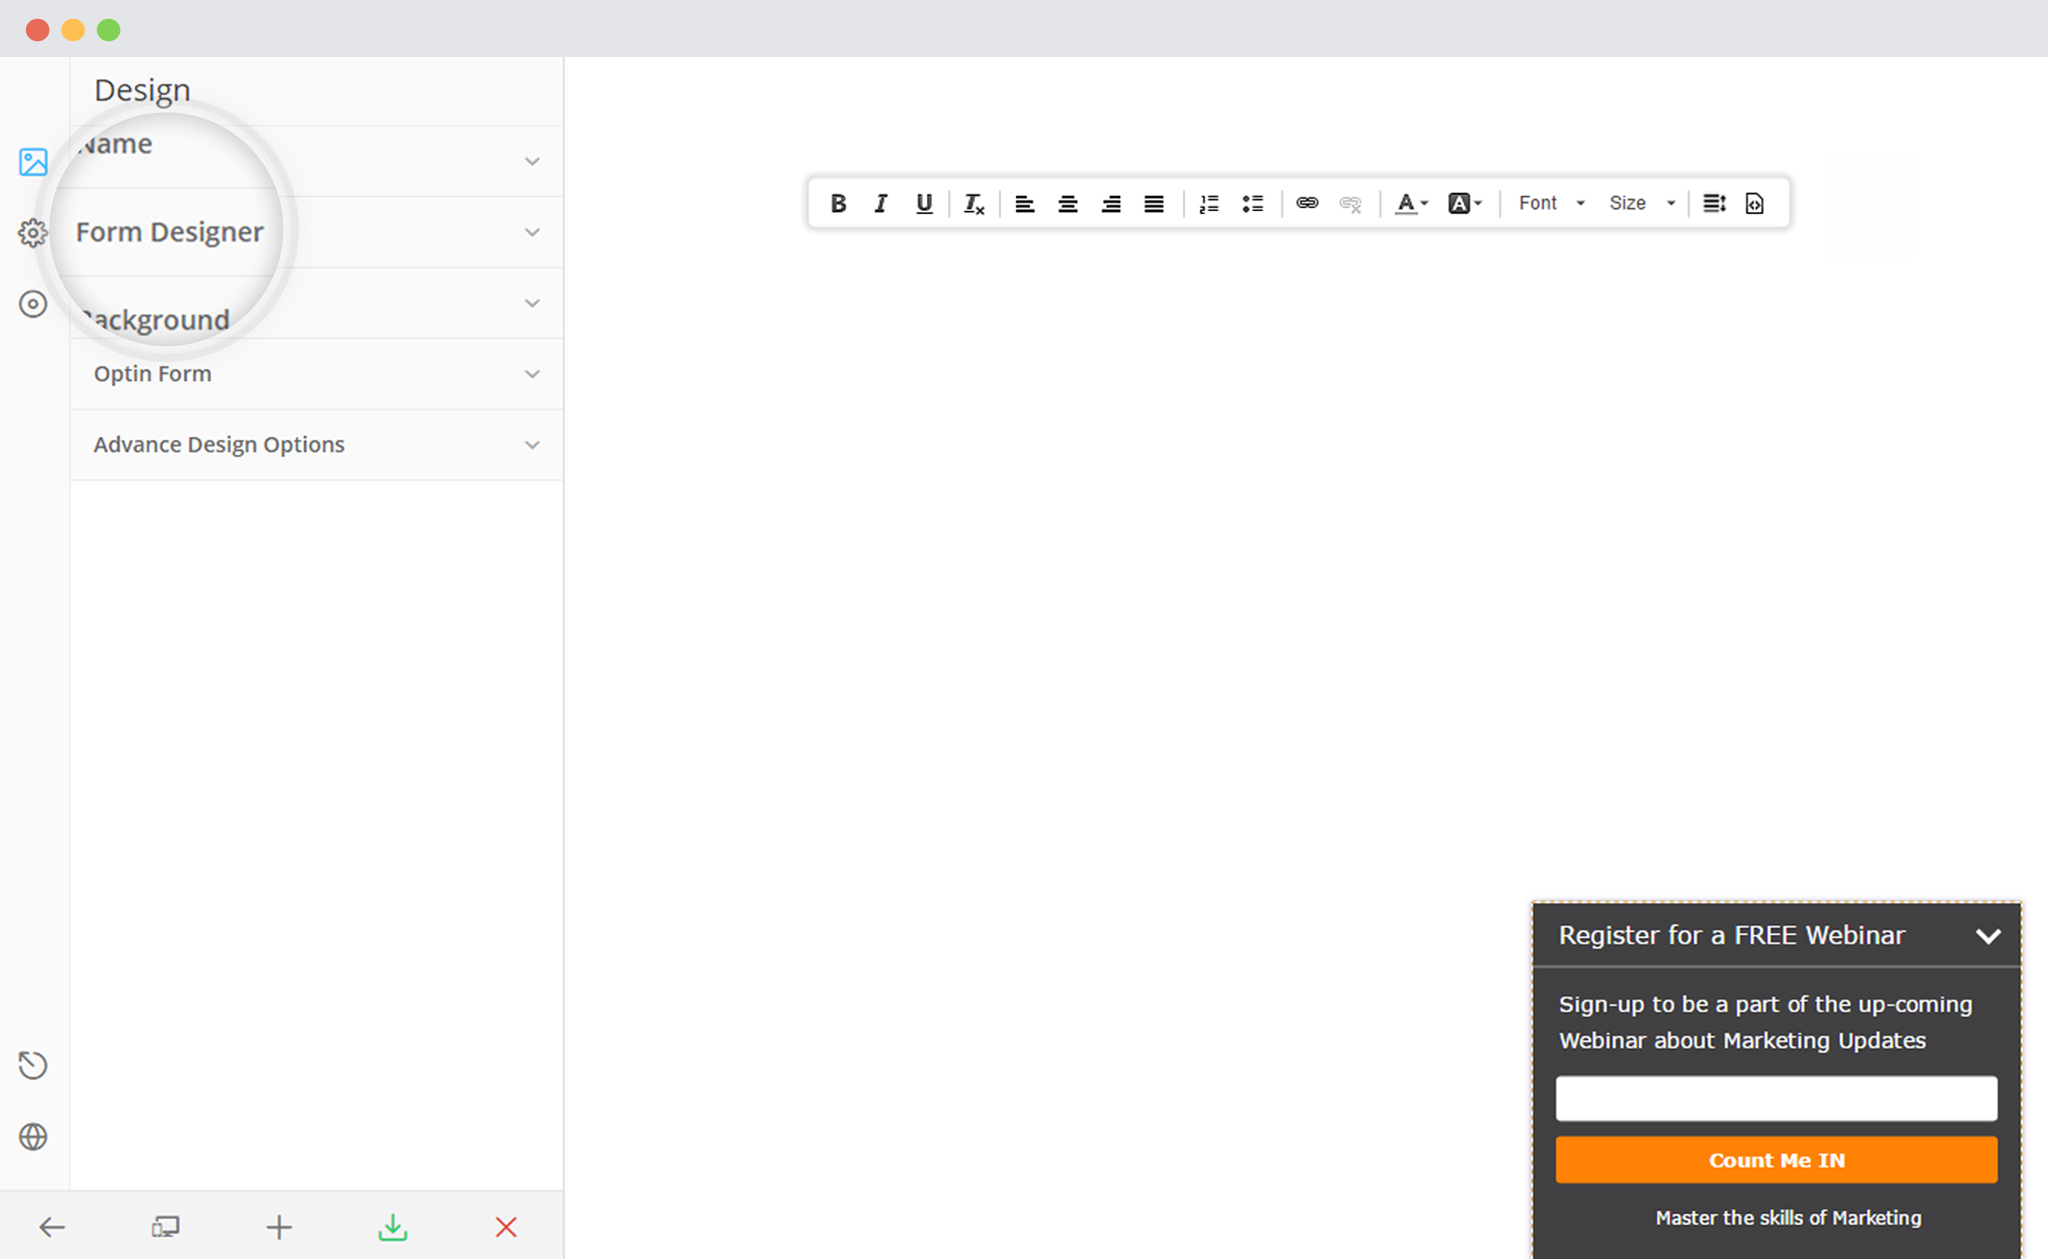Select the Text color icon
This screenshot has height=1259, width=2048.
tap(1404, 202)
